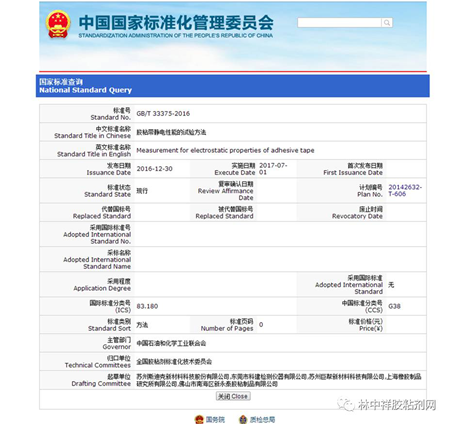Click the 'Issuance Date' label

pos(109,172)
